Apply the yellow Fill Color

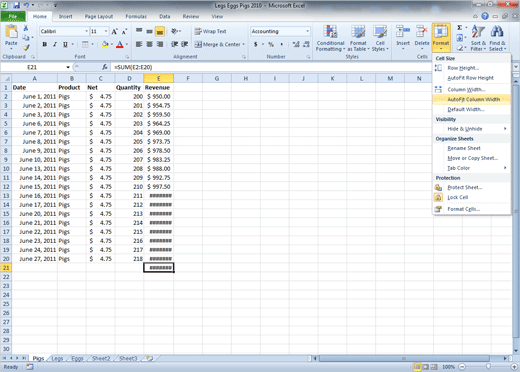coord(105,44)
